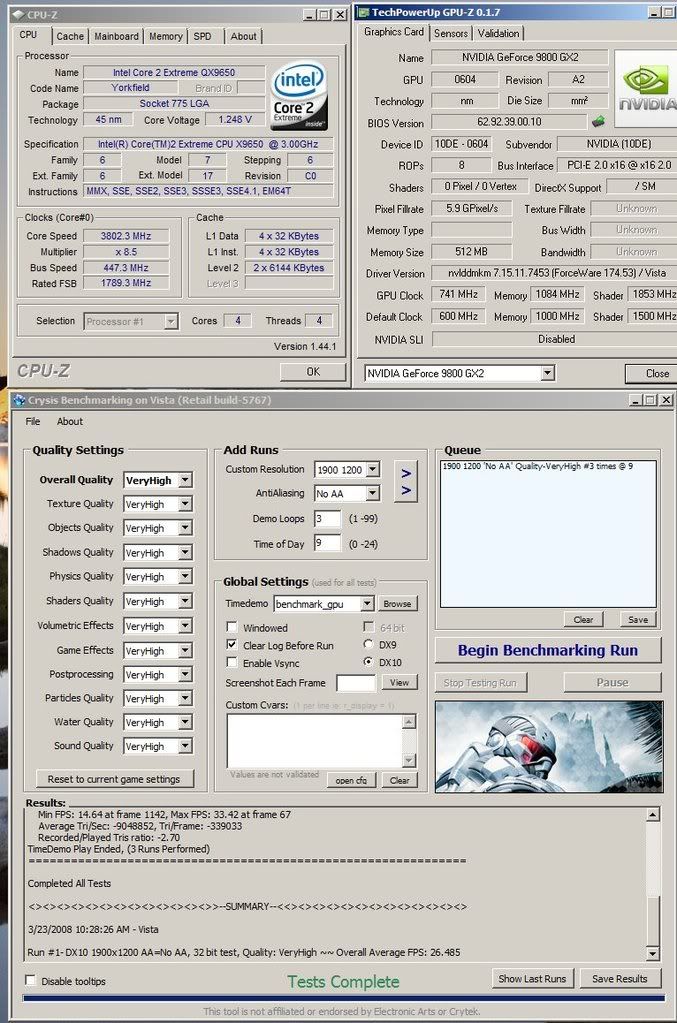Switch to the Sensors tab in GPU-Z
This screenshot has width=677, height=1023.
pyautogui.click(x=451, y=33)
